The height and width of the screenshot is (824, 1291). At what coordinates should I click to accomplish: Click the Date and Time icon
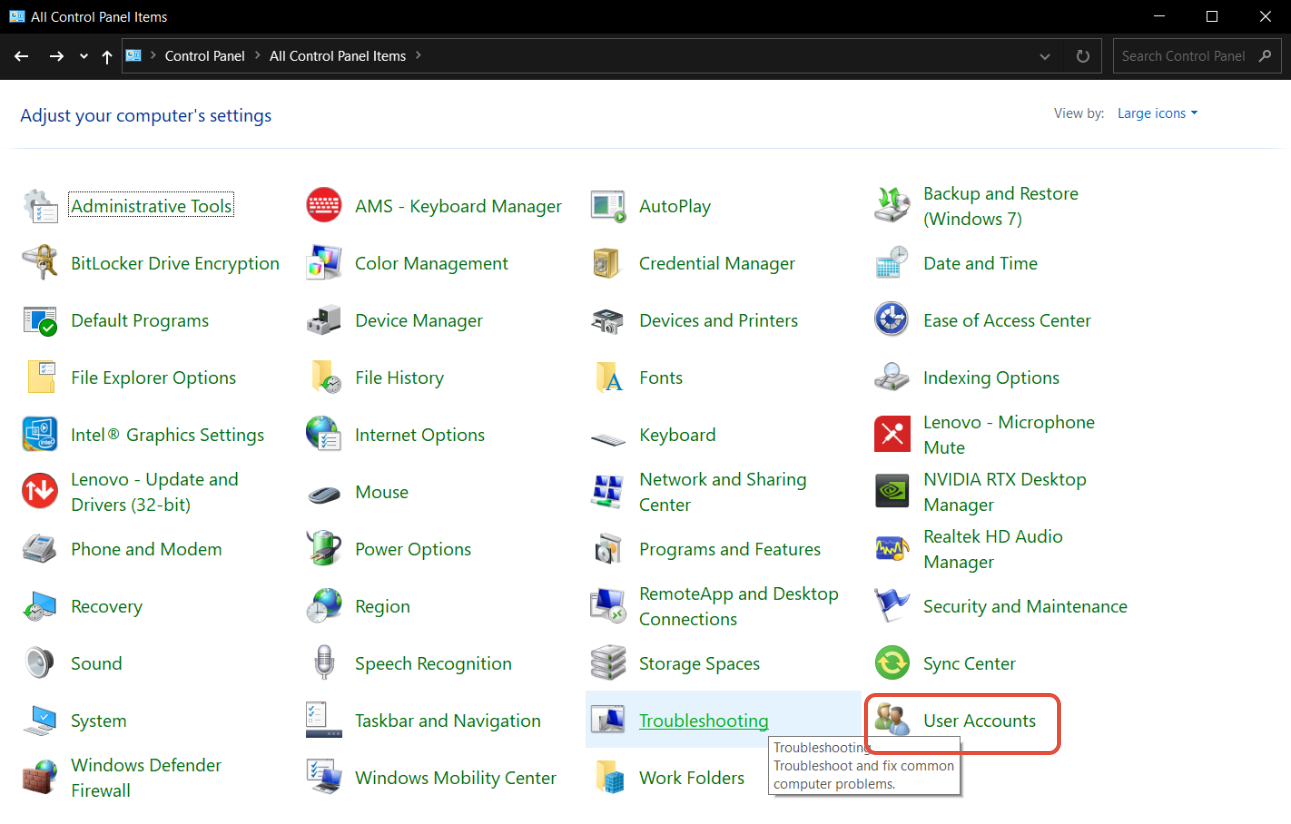[892, 263]
